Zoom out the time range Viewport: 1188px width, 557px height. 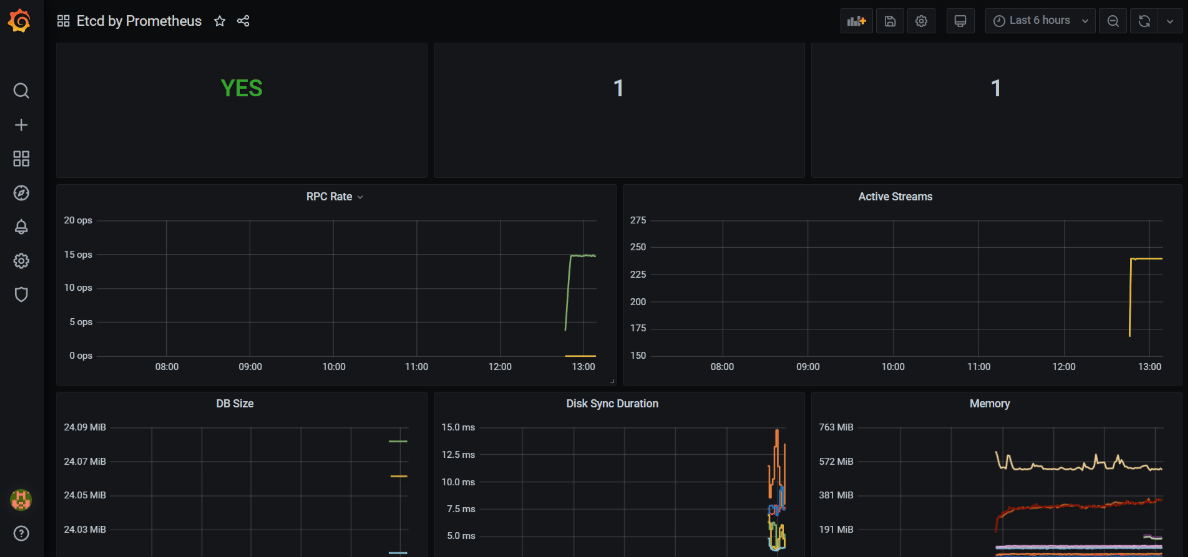(x=1113, y=21)
